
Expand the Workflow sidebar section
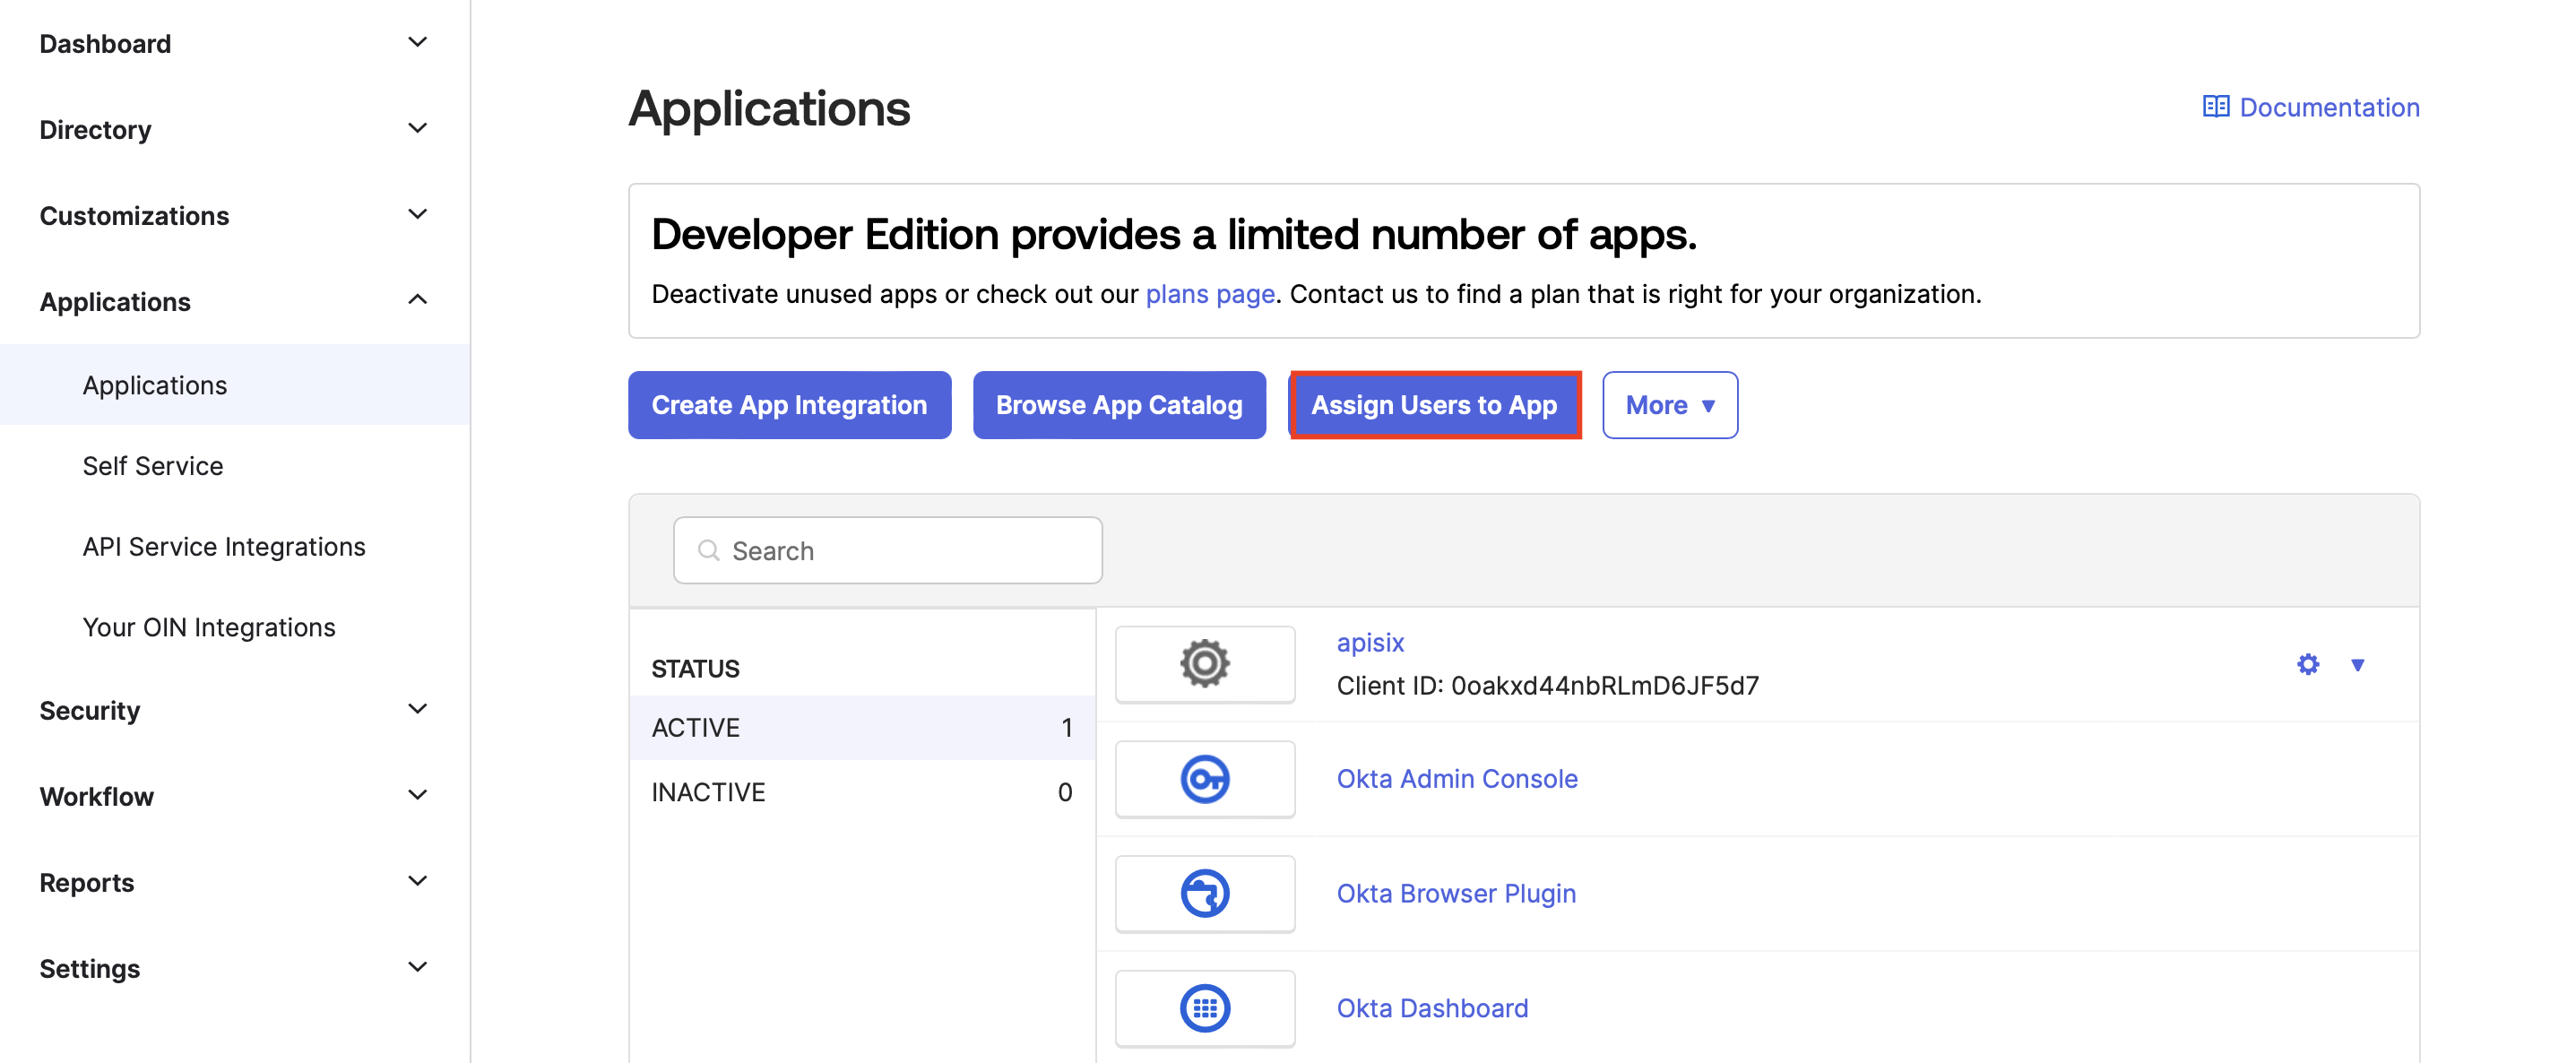418,796
